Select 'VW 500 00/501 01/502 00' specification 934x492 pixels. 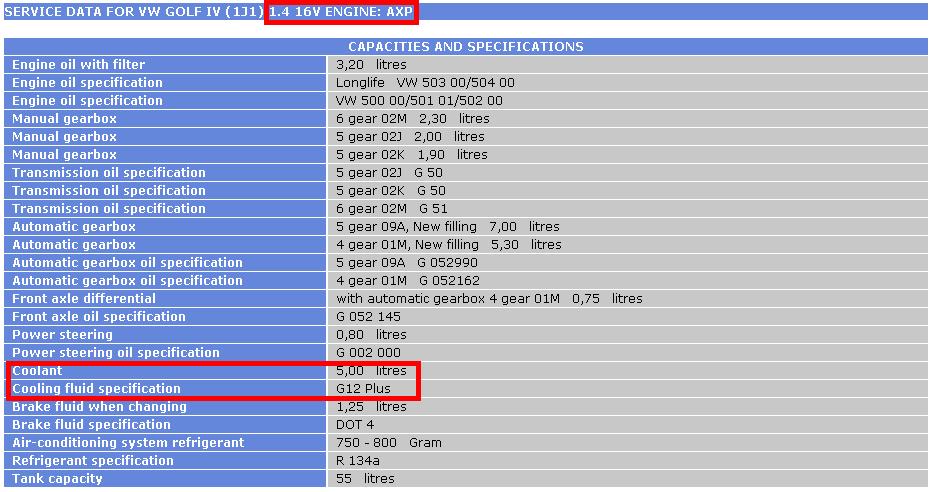419,101
